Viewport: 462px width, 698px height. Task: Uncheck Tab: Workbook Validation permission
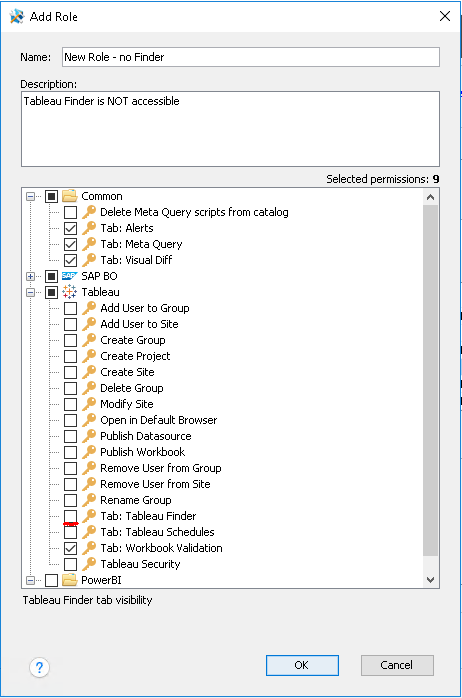click(70, 548)
